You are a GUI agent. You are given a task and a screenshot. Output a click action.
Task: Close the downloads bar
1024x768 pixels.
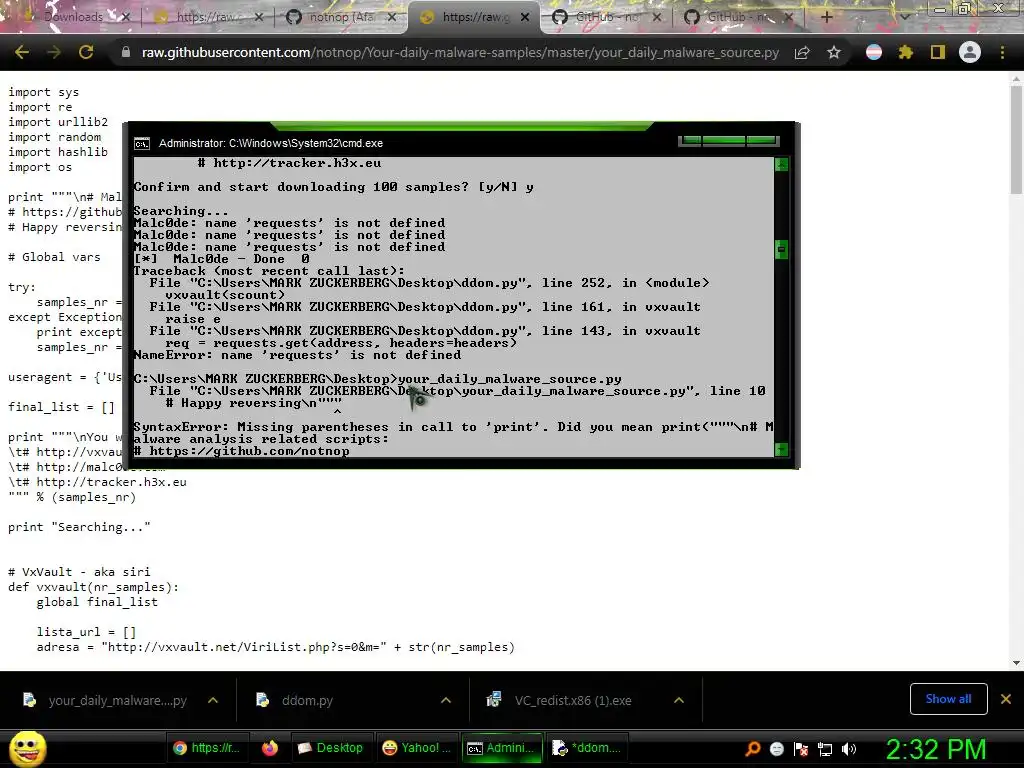tap(1006, 699)
